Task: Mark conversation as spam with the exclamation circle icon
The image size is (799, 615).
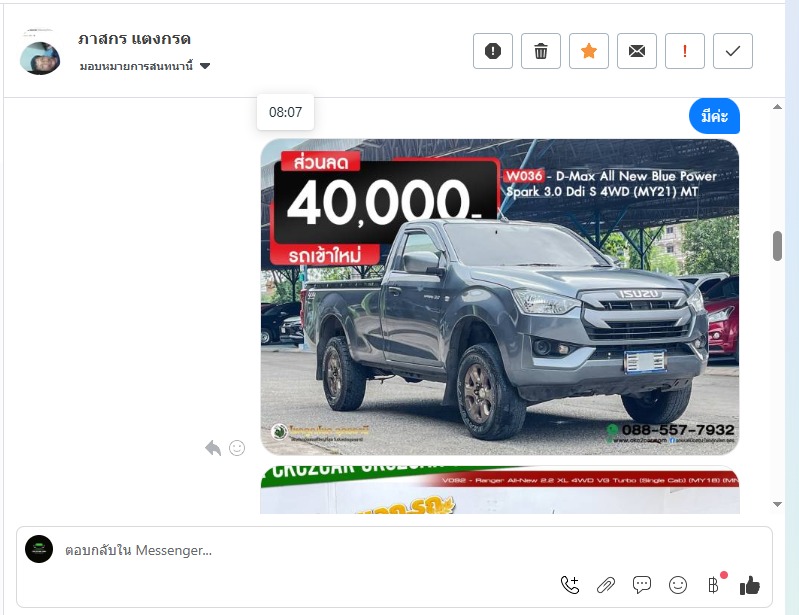Action: pyautogui.click(x=493, y=51)
